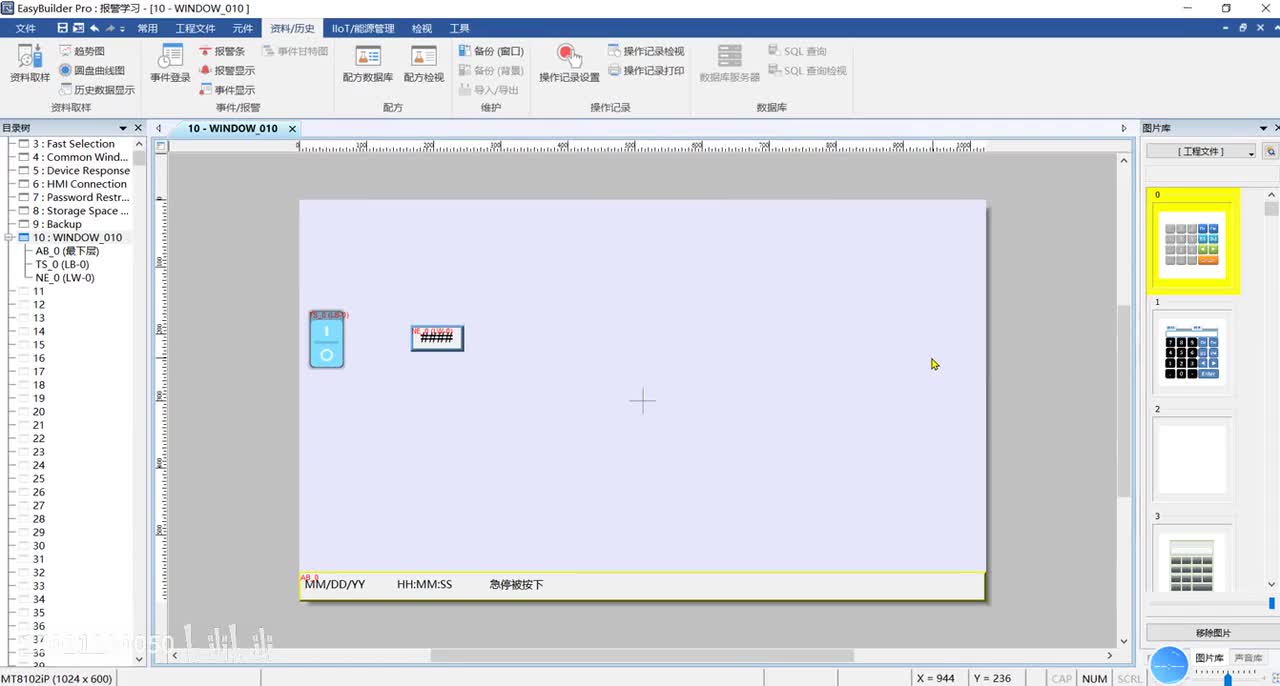Screen dimensions: 1280x686
Task: Select 4 : Common Window in the tree
Action: pyautogui.click(x=73, y=157)
